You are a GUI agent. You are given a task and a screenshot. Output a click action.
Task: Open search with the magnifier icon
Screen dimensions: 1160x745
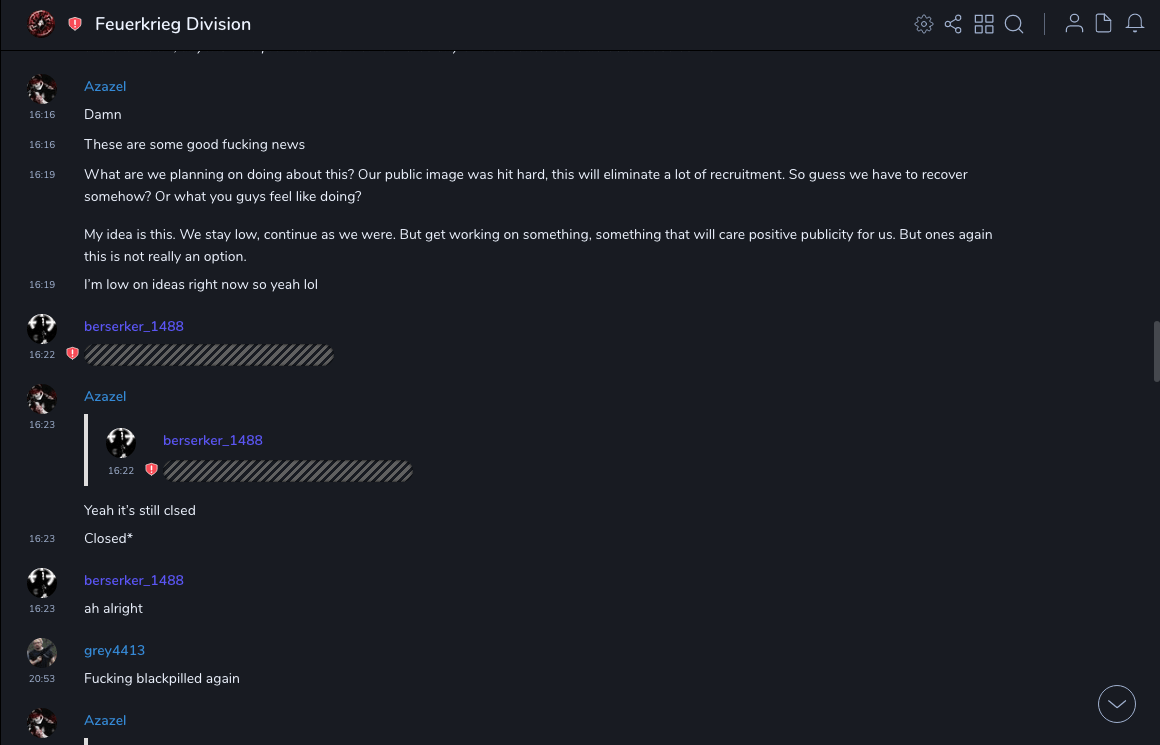[1014, 24]
